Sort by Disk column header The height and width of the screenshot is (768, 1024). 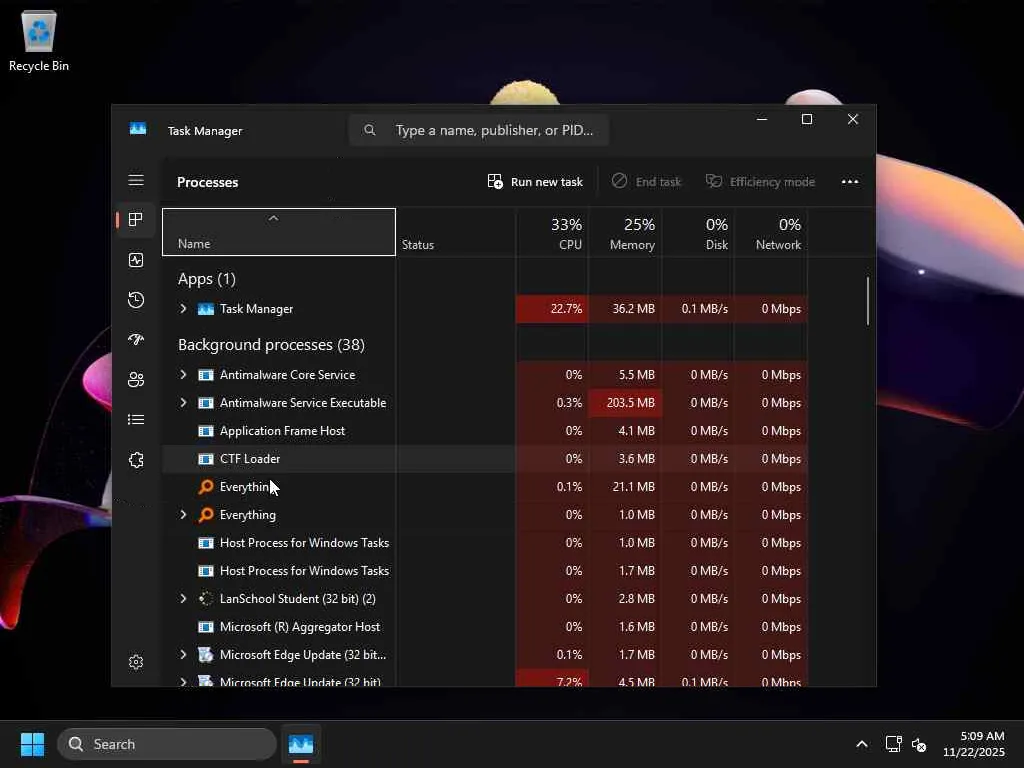[699, 232]
